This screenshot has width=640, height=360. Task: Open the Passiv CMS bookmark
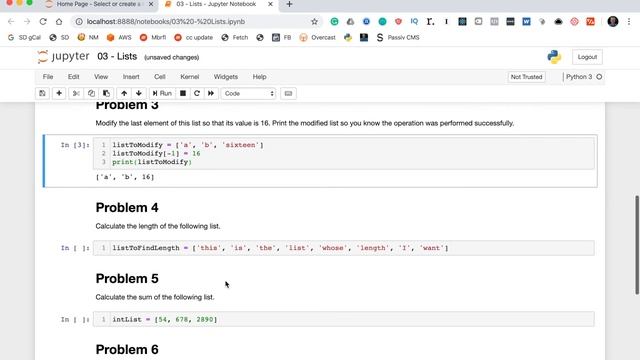coord(398,38)
